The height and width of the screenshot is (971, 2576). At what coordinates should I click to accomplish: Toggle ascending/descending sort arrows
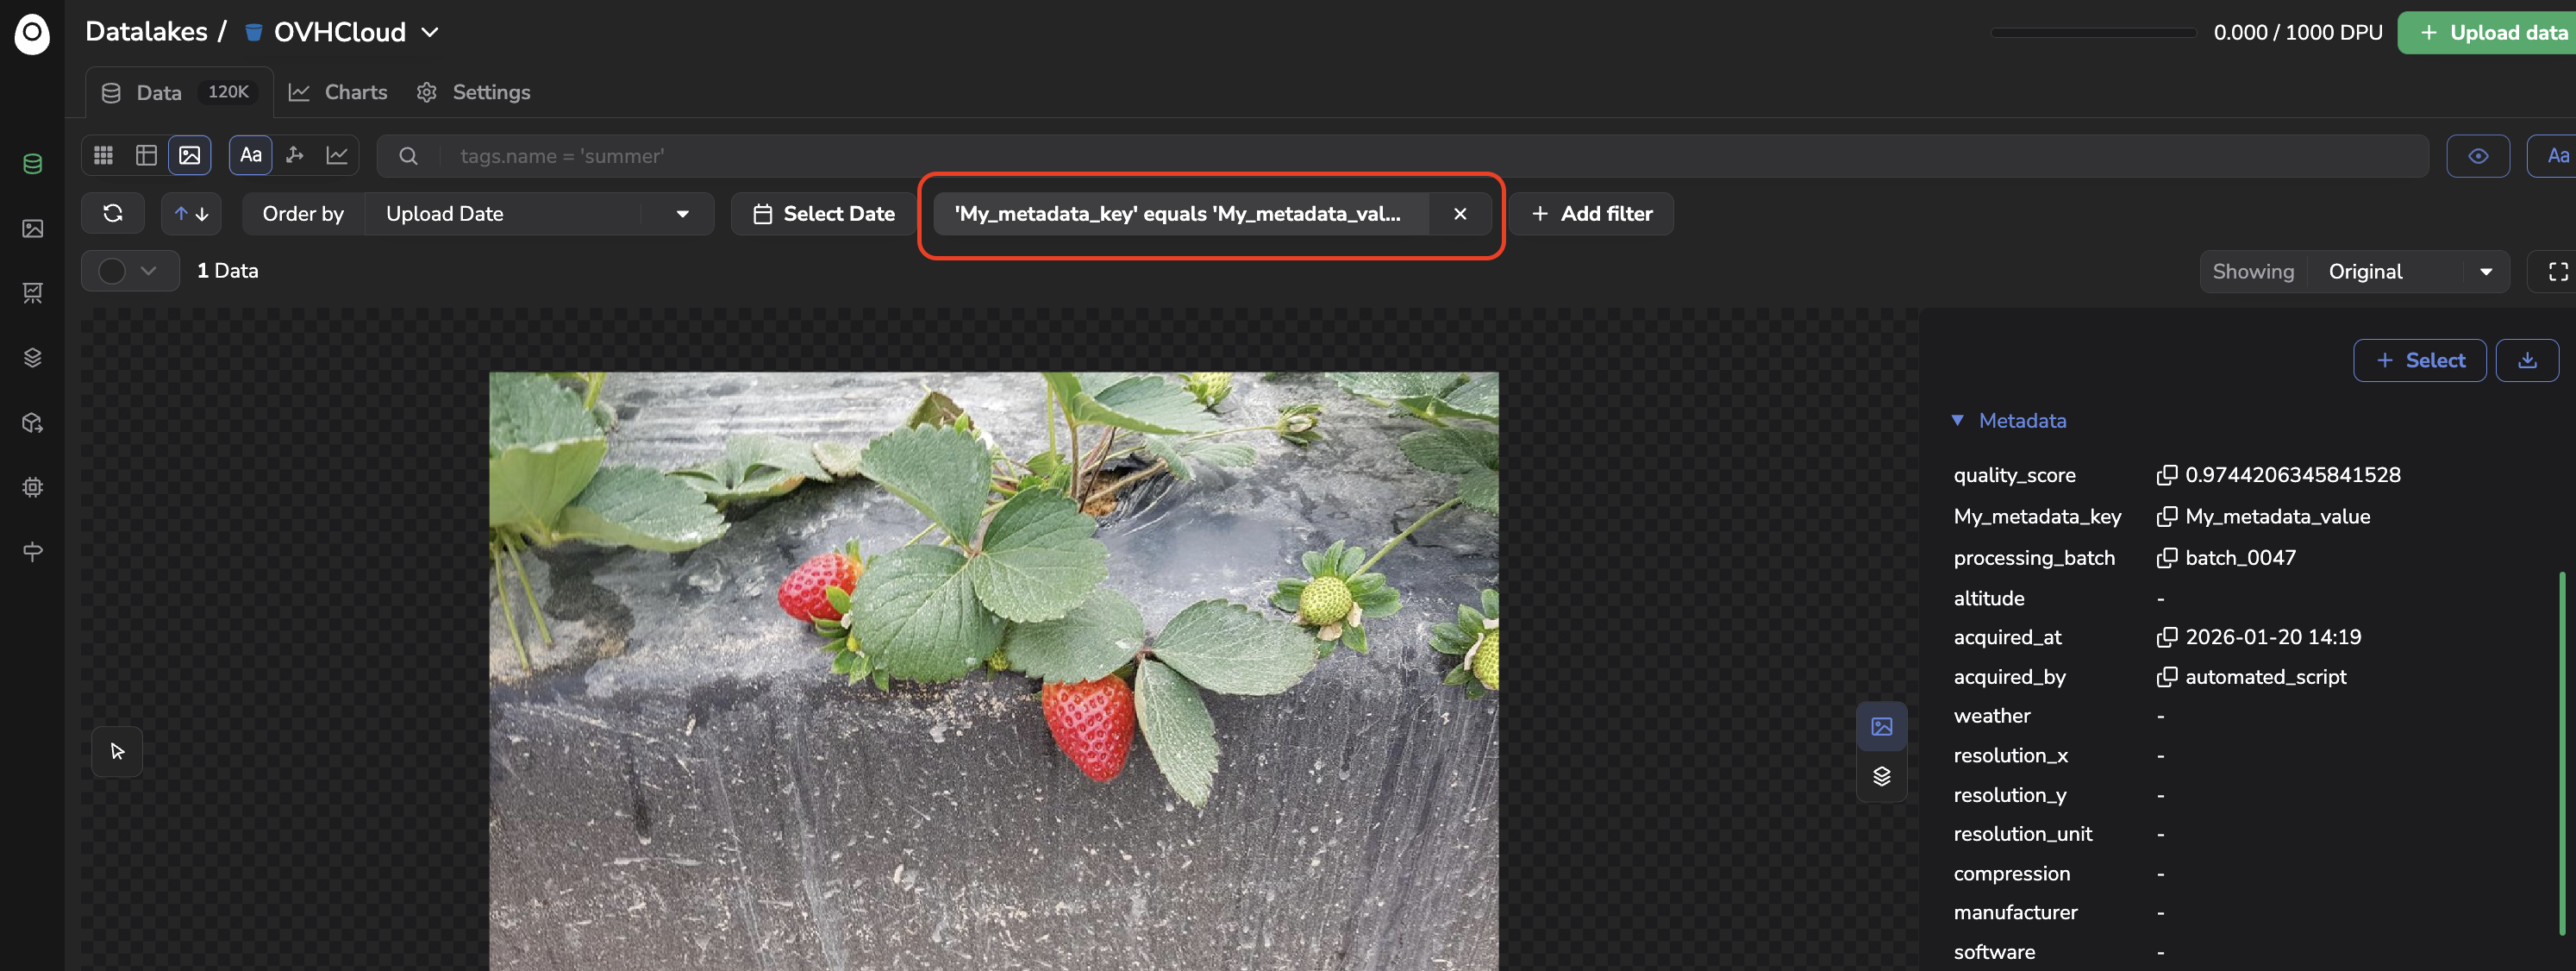(191, 213)
